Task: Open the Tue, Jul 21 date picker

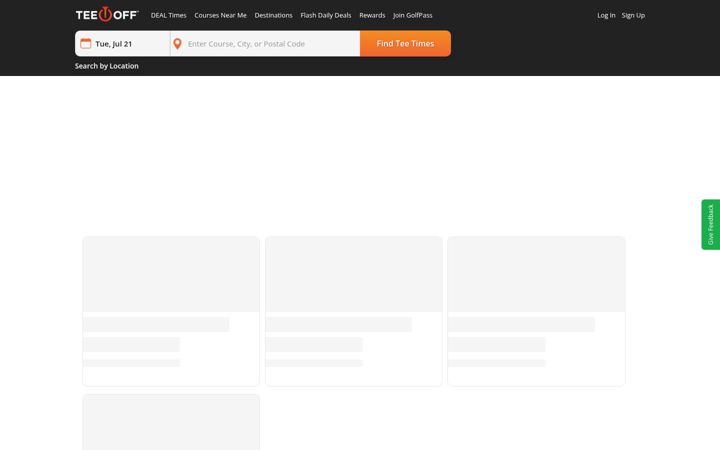Action: (x=123, y=44)
